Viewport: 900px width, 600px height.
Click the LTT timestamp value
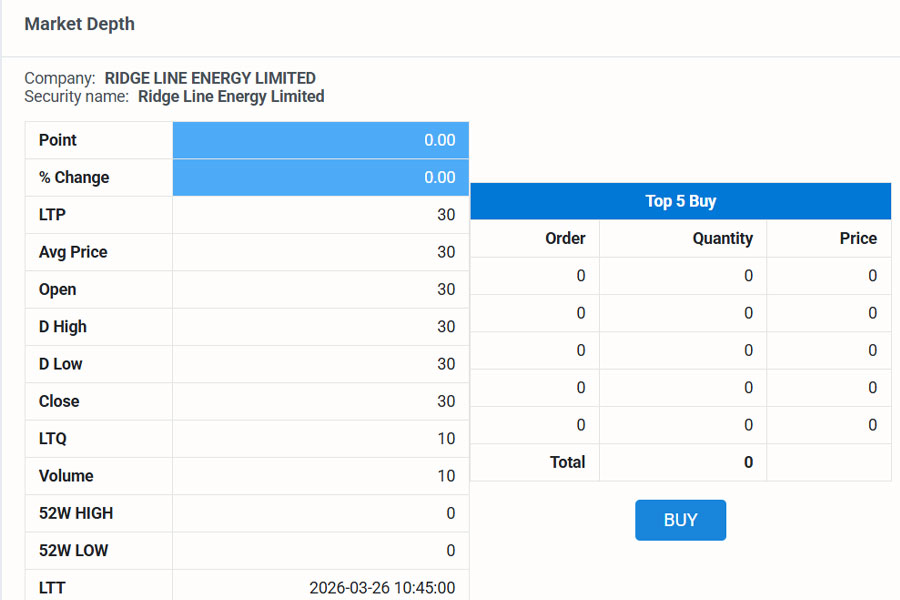382,588
